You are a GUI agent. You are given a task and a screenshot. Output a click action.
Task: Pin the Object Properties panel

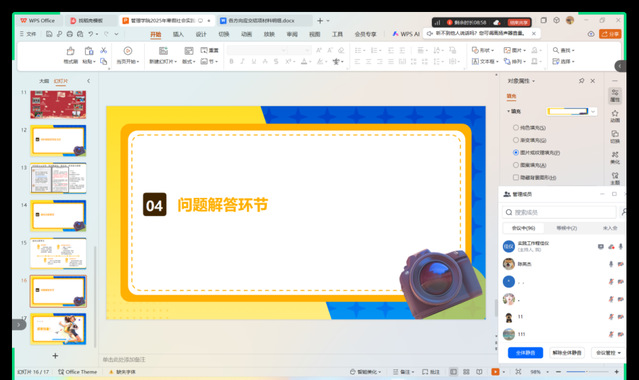click(582, 81)
